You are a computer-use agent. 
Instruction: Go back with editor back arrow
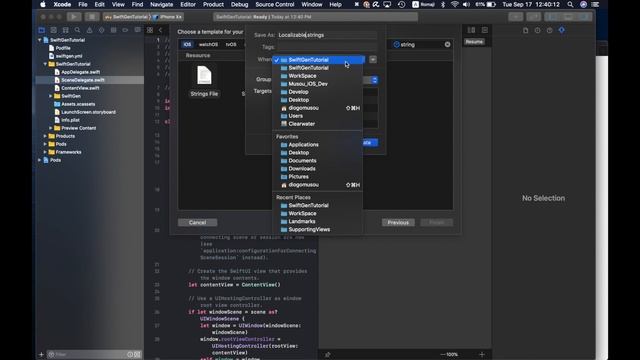click(x=160, y=30)
